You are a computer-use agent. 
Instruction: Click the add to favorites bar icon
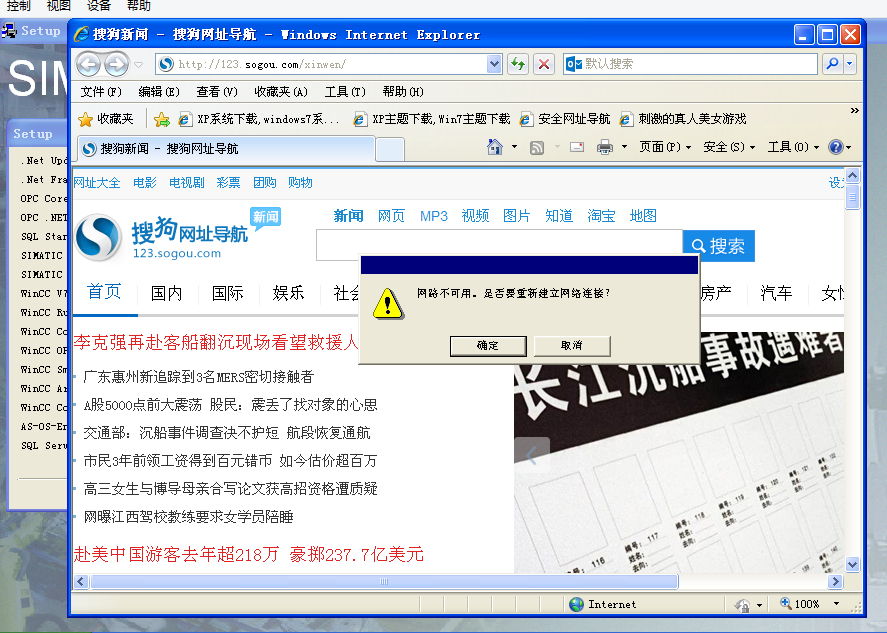coord(162,119)
